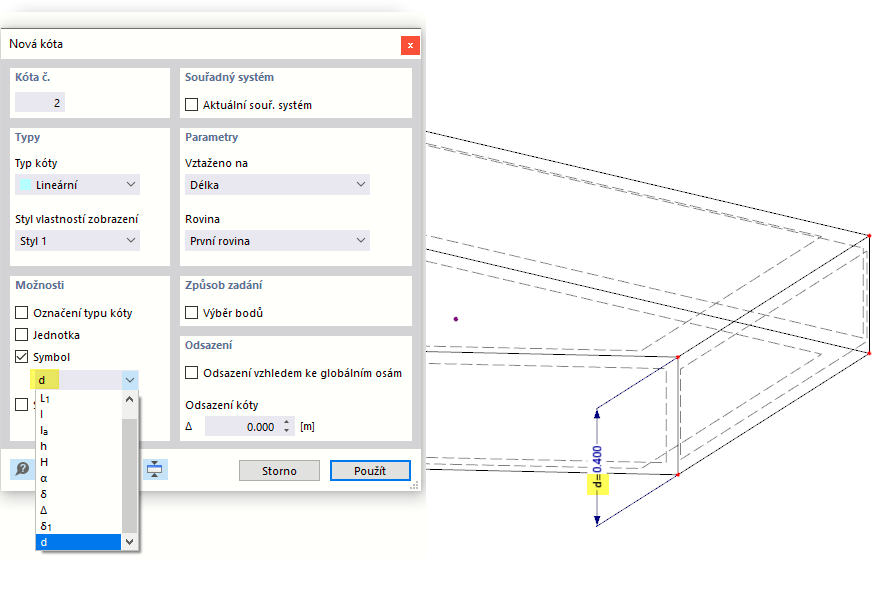The image size is (872, 604).
Task: Click the Odsazení kóty 0.000 field
Action: (x=242, y=427)
